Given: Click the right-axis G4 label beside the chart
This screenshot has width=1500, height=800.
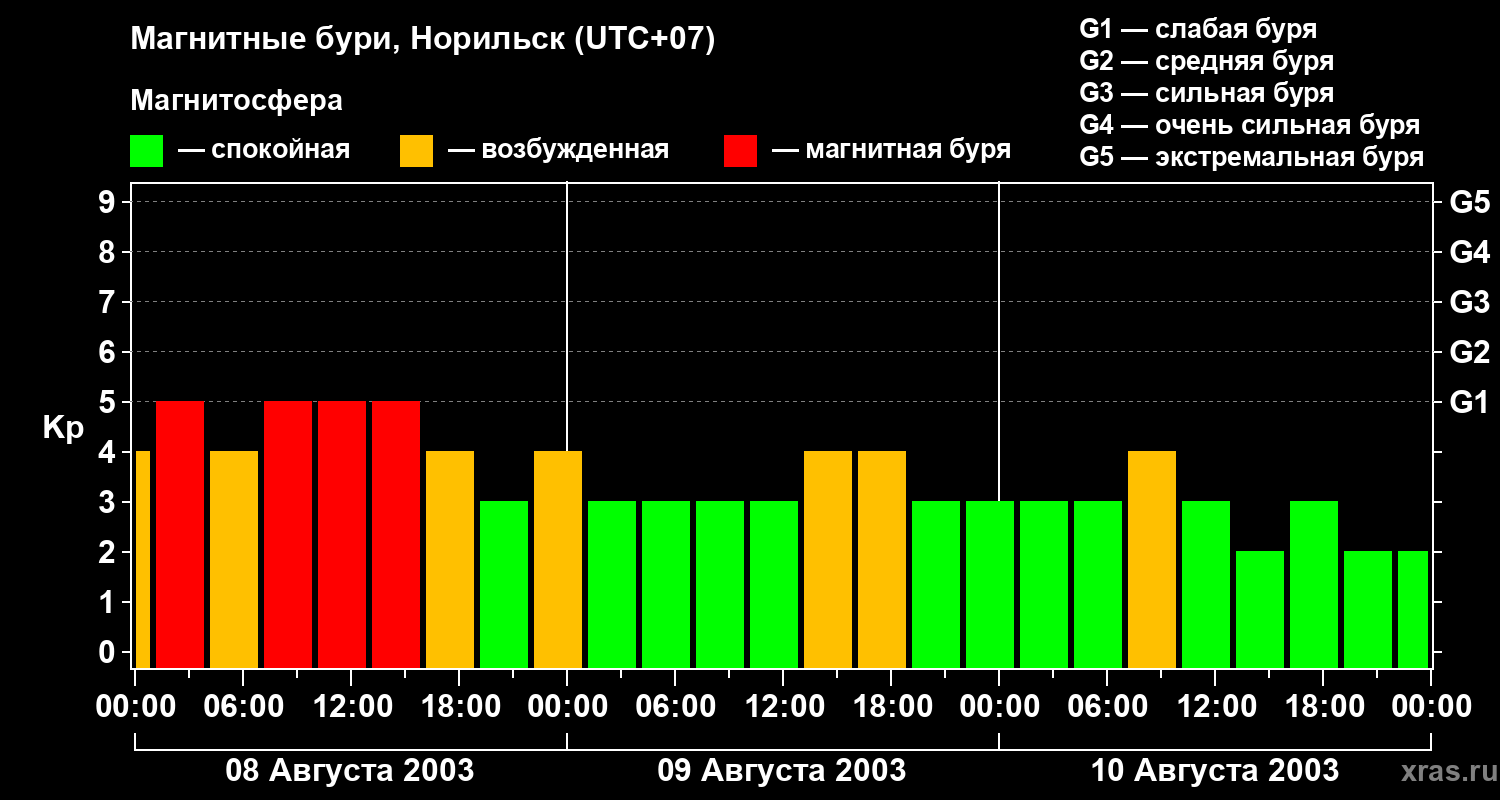Looking at the screenshot, I should point(1469,252).
